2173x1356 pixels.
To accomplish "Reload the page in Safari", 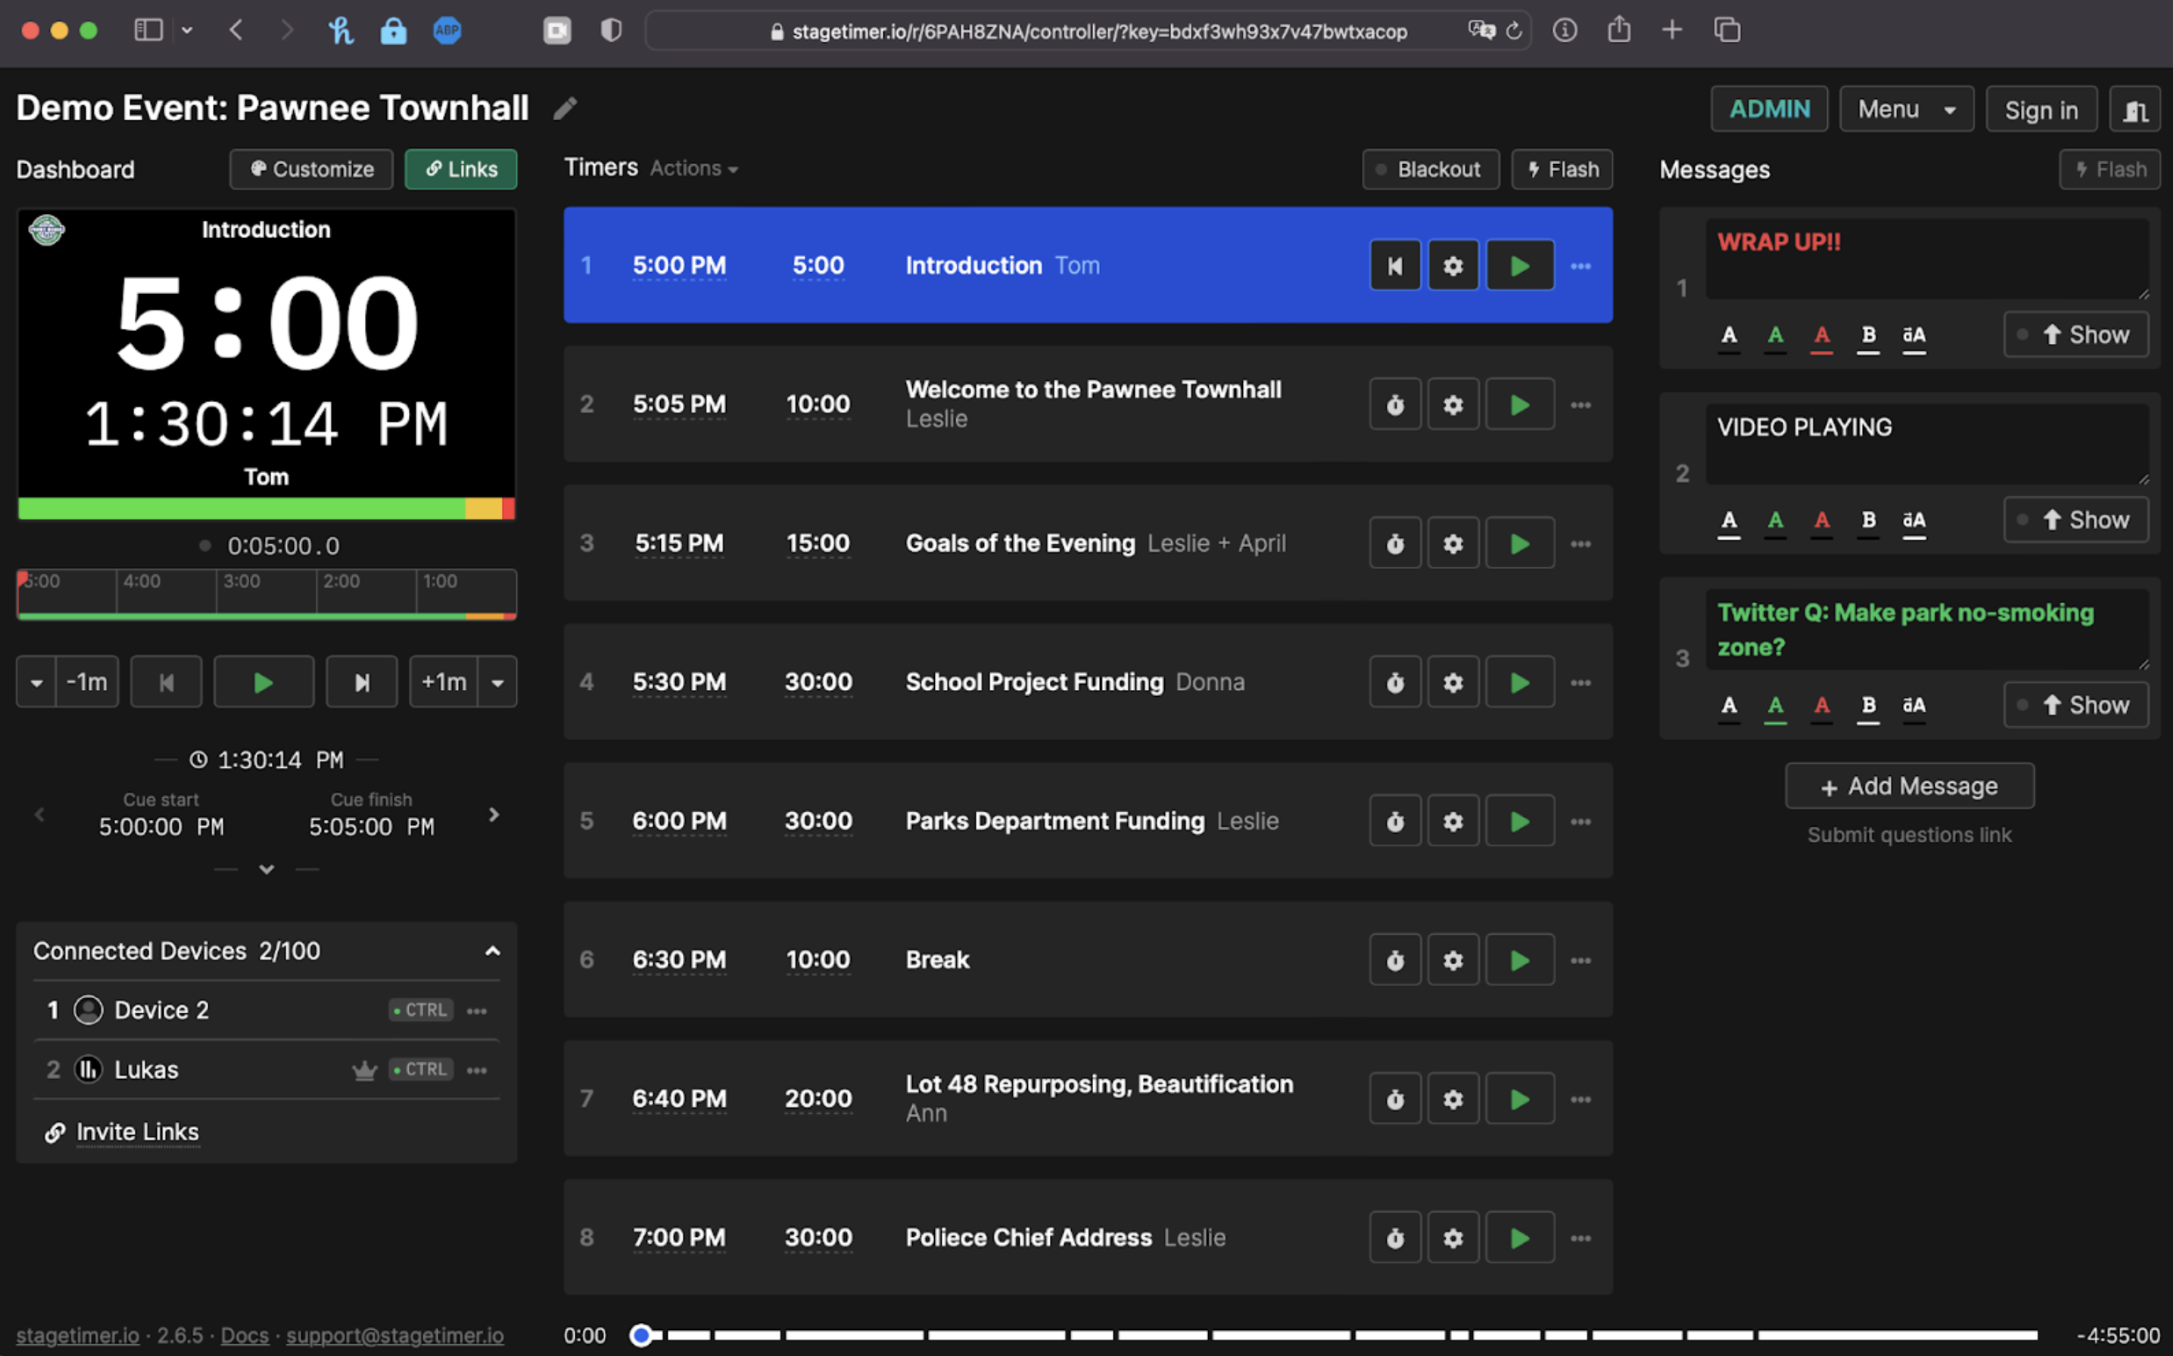I will tap(1514, 31).
